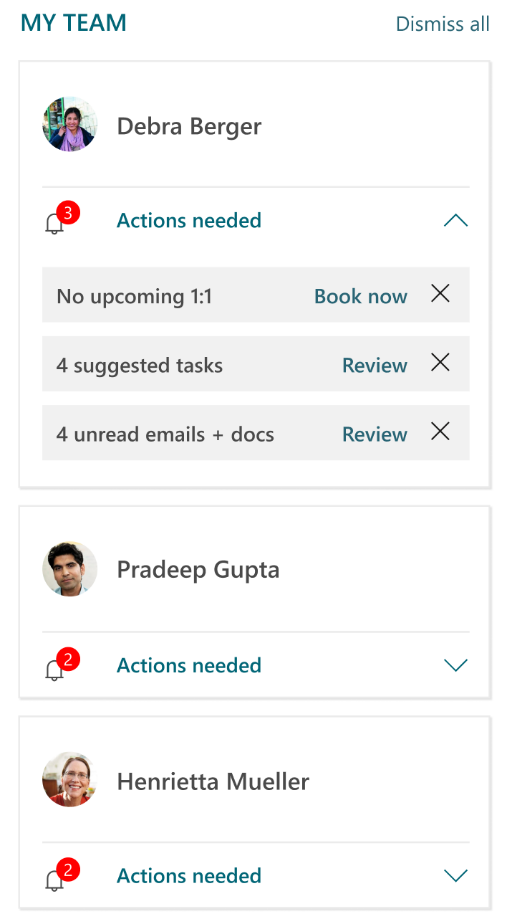Review the 4 suggested tasks
The image size is (507, 919).
tap(375, 365)
